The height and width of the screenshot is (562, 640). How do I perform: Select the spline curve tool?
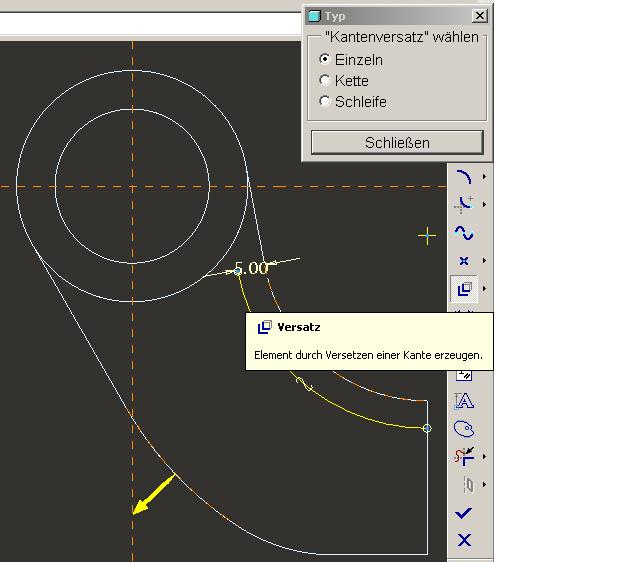pyautogui.click(x=463, y=233)
